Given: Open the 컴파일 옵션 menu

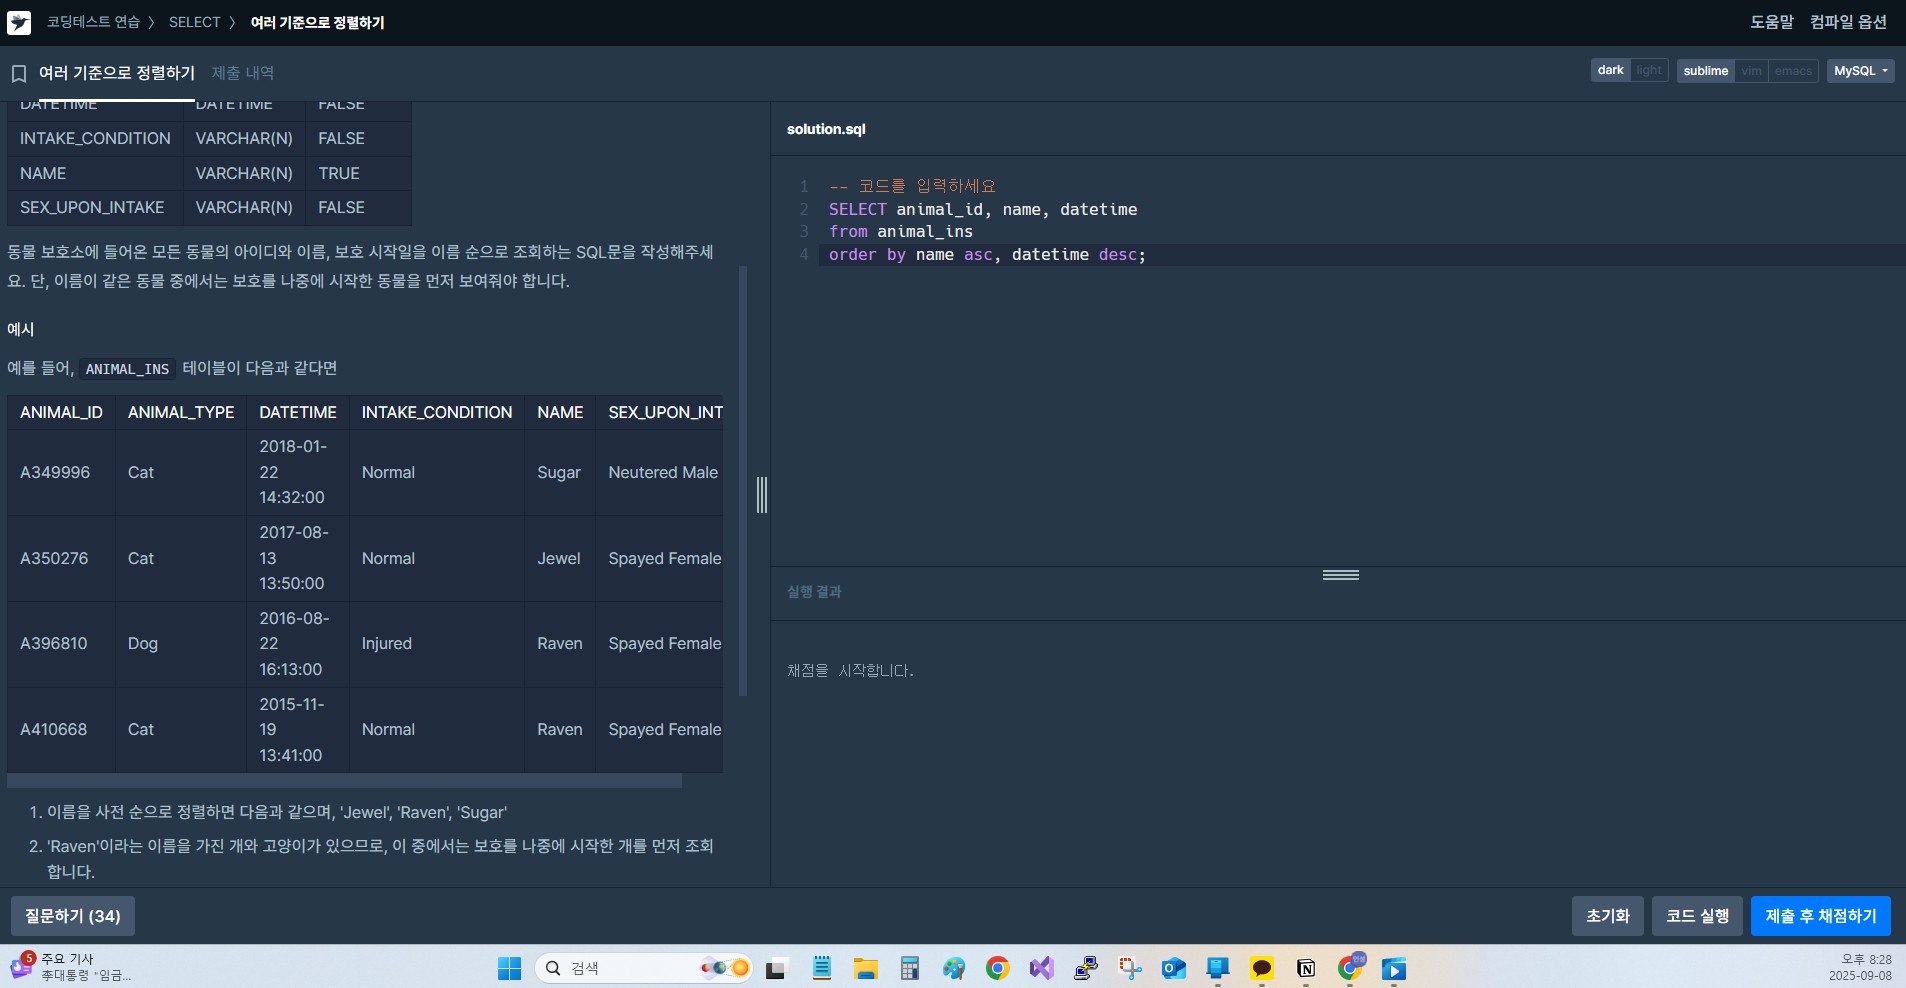Looking at the screenshot, I should [1848, 22].
